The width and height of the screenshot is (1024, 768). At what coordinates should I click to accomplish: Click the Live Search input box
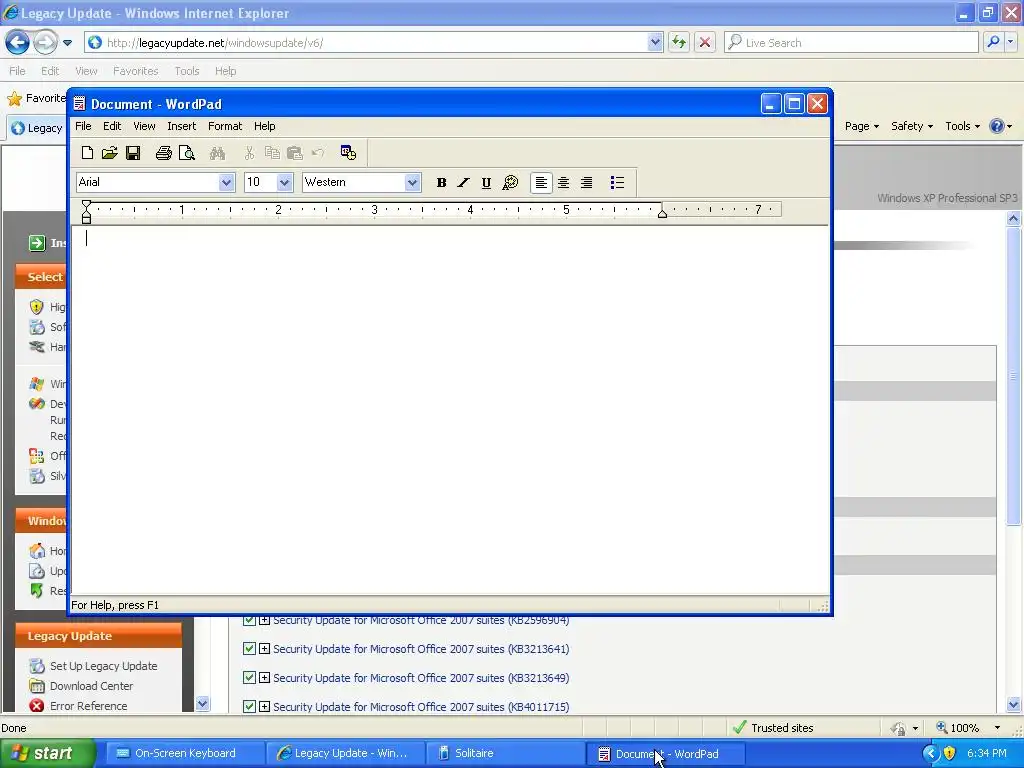point(852,43)
